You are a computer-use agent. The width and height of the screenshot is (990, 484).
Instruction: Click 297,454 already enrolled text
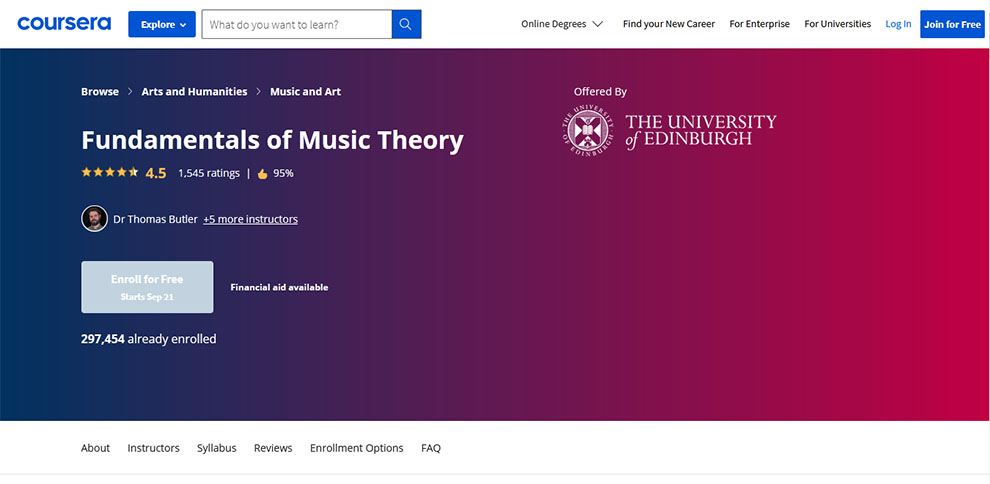(148, 339)
